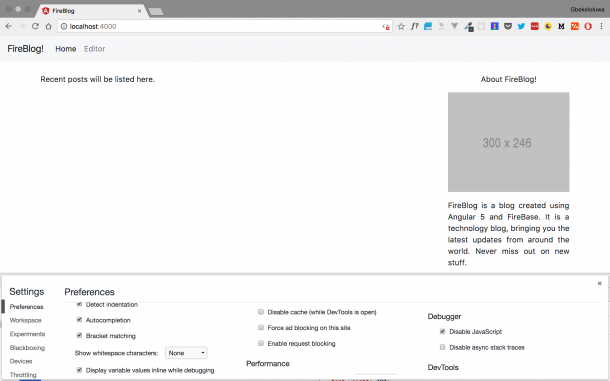Open the Editor nav link

click(95, 49)
